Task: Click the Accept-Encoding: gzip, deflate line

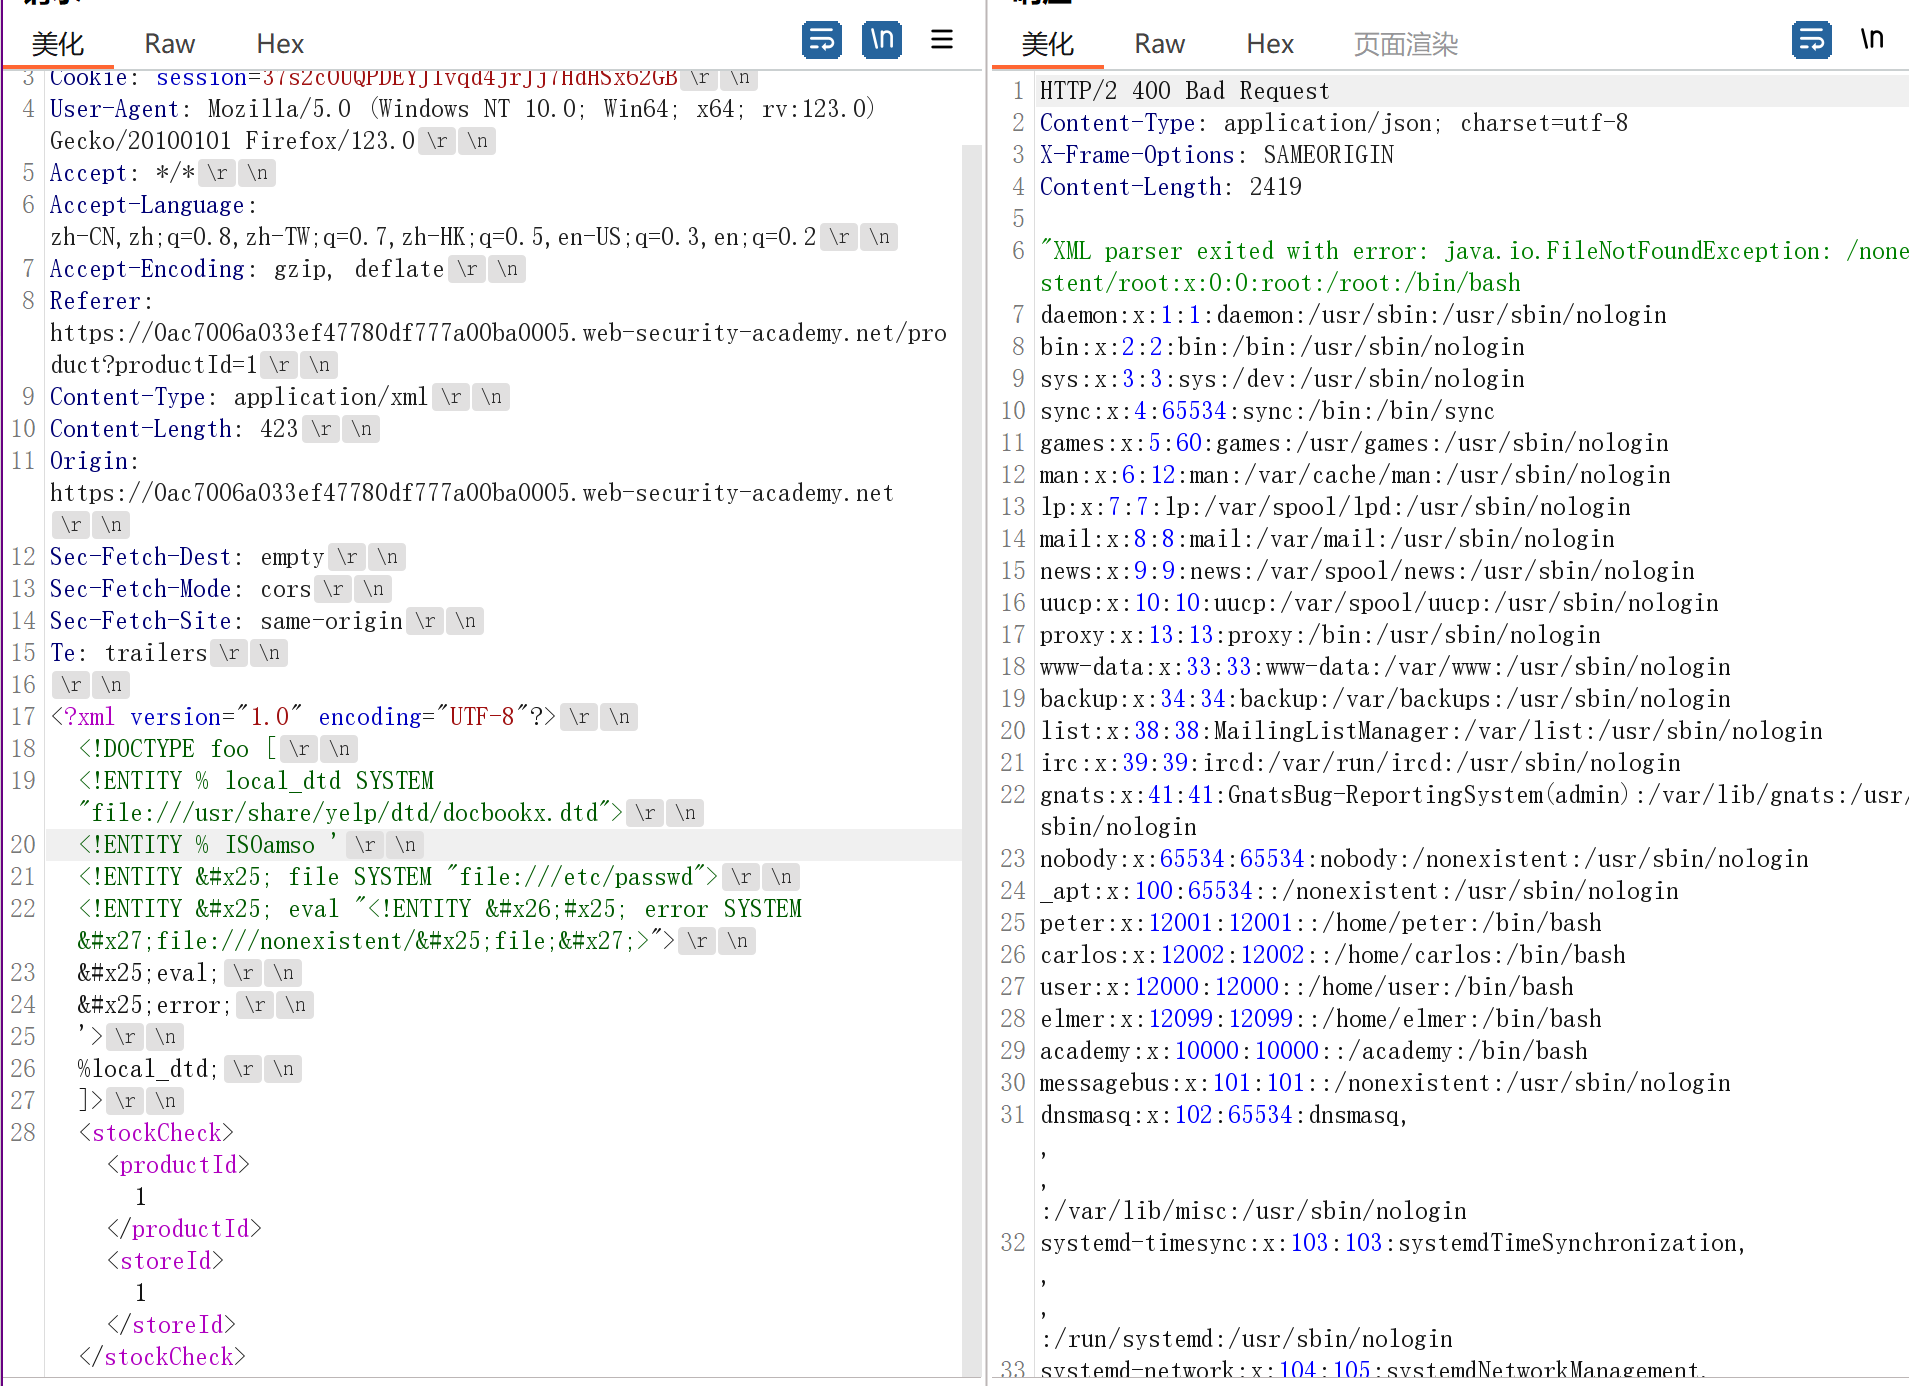Action: coord(247,269)
